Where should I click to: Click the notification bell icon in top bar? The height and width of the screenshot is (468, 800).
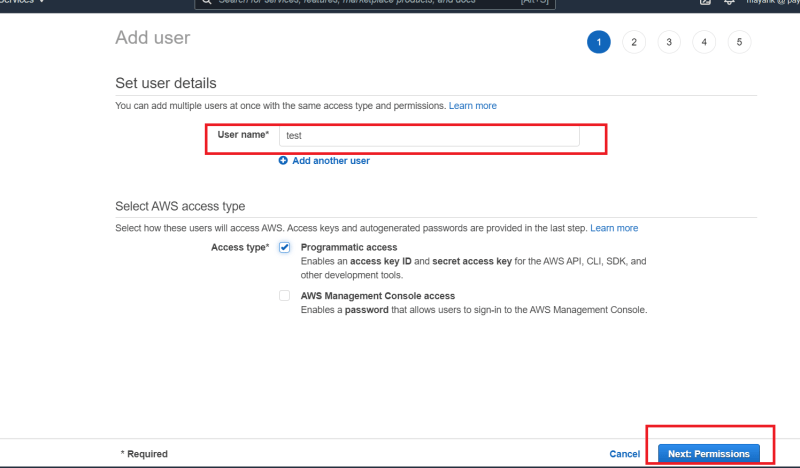[x=729, y=2]
